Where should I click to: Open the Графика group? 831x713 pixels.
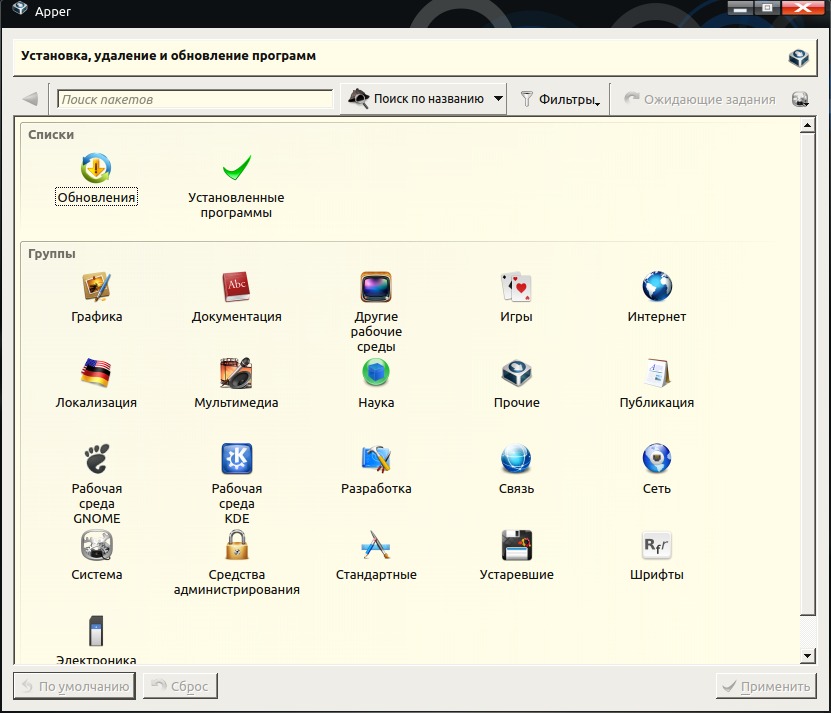pyautogui.click(x=96, y=297)
